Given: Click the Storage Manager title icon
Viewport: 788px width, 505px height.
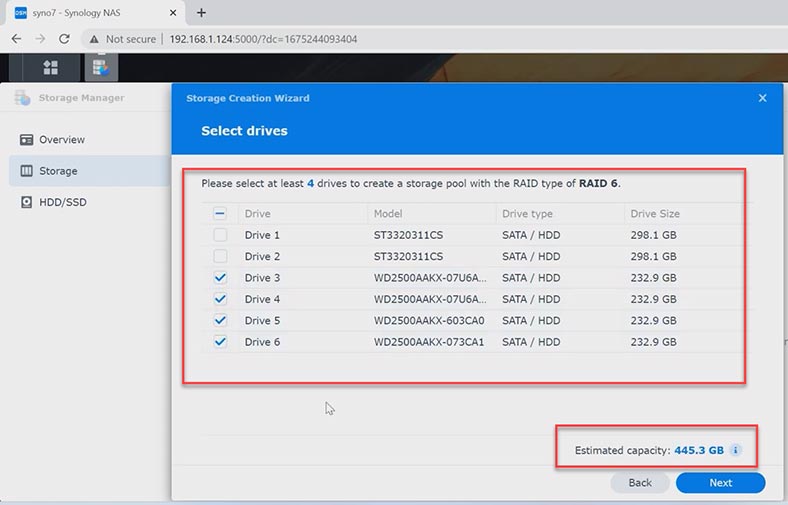Looking at the screenshot, I should pos(23,98).
